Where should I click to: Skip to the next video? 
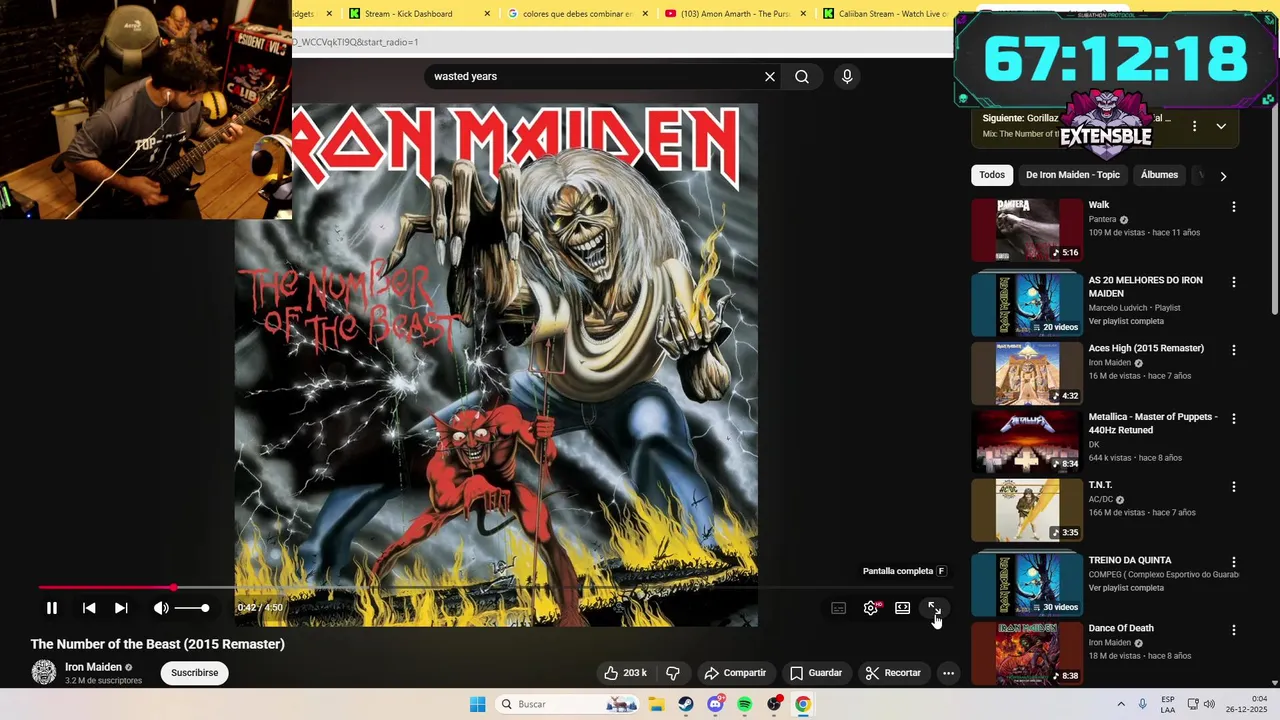(121, 608)
